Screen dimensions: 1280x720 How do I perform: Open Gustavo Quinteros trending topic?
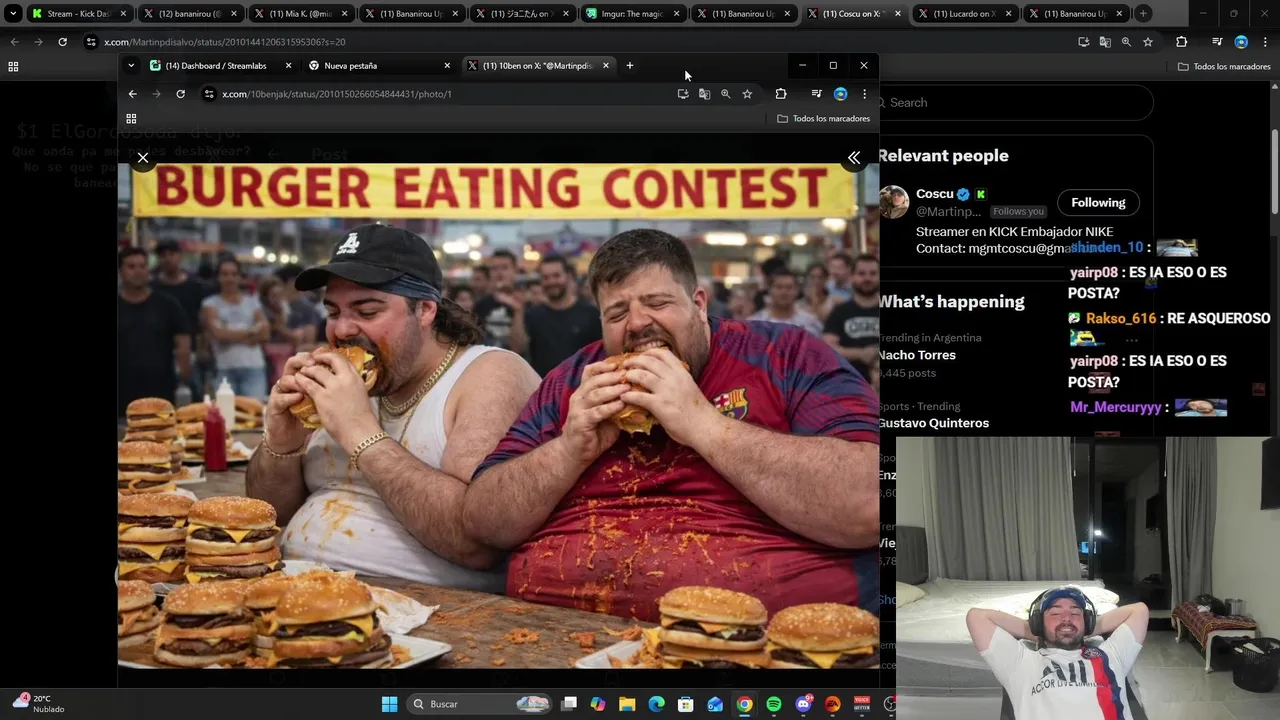[933, 423]
